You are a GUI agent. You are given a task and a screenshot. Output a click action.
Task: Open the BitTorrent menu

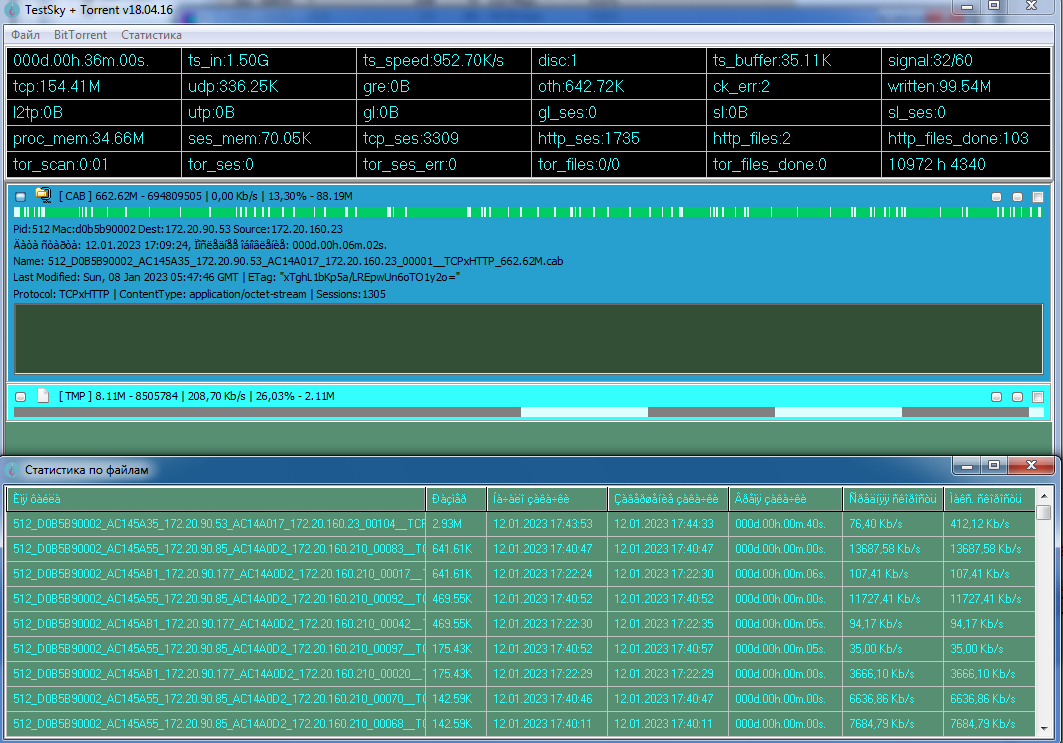tap(79, 35)
